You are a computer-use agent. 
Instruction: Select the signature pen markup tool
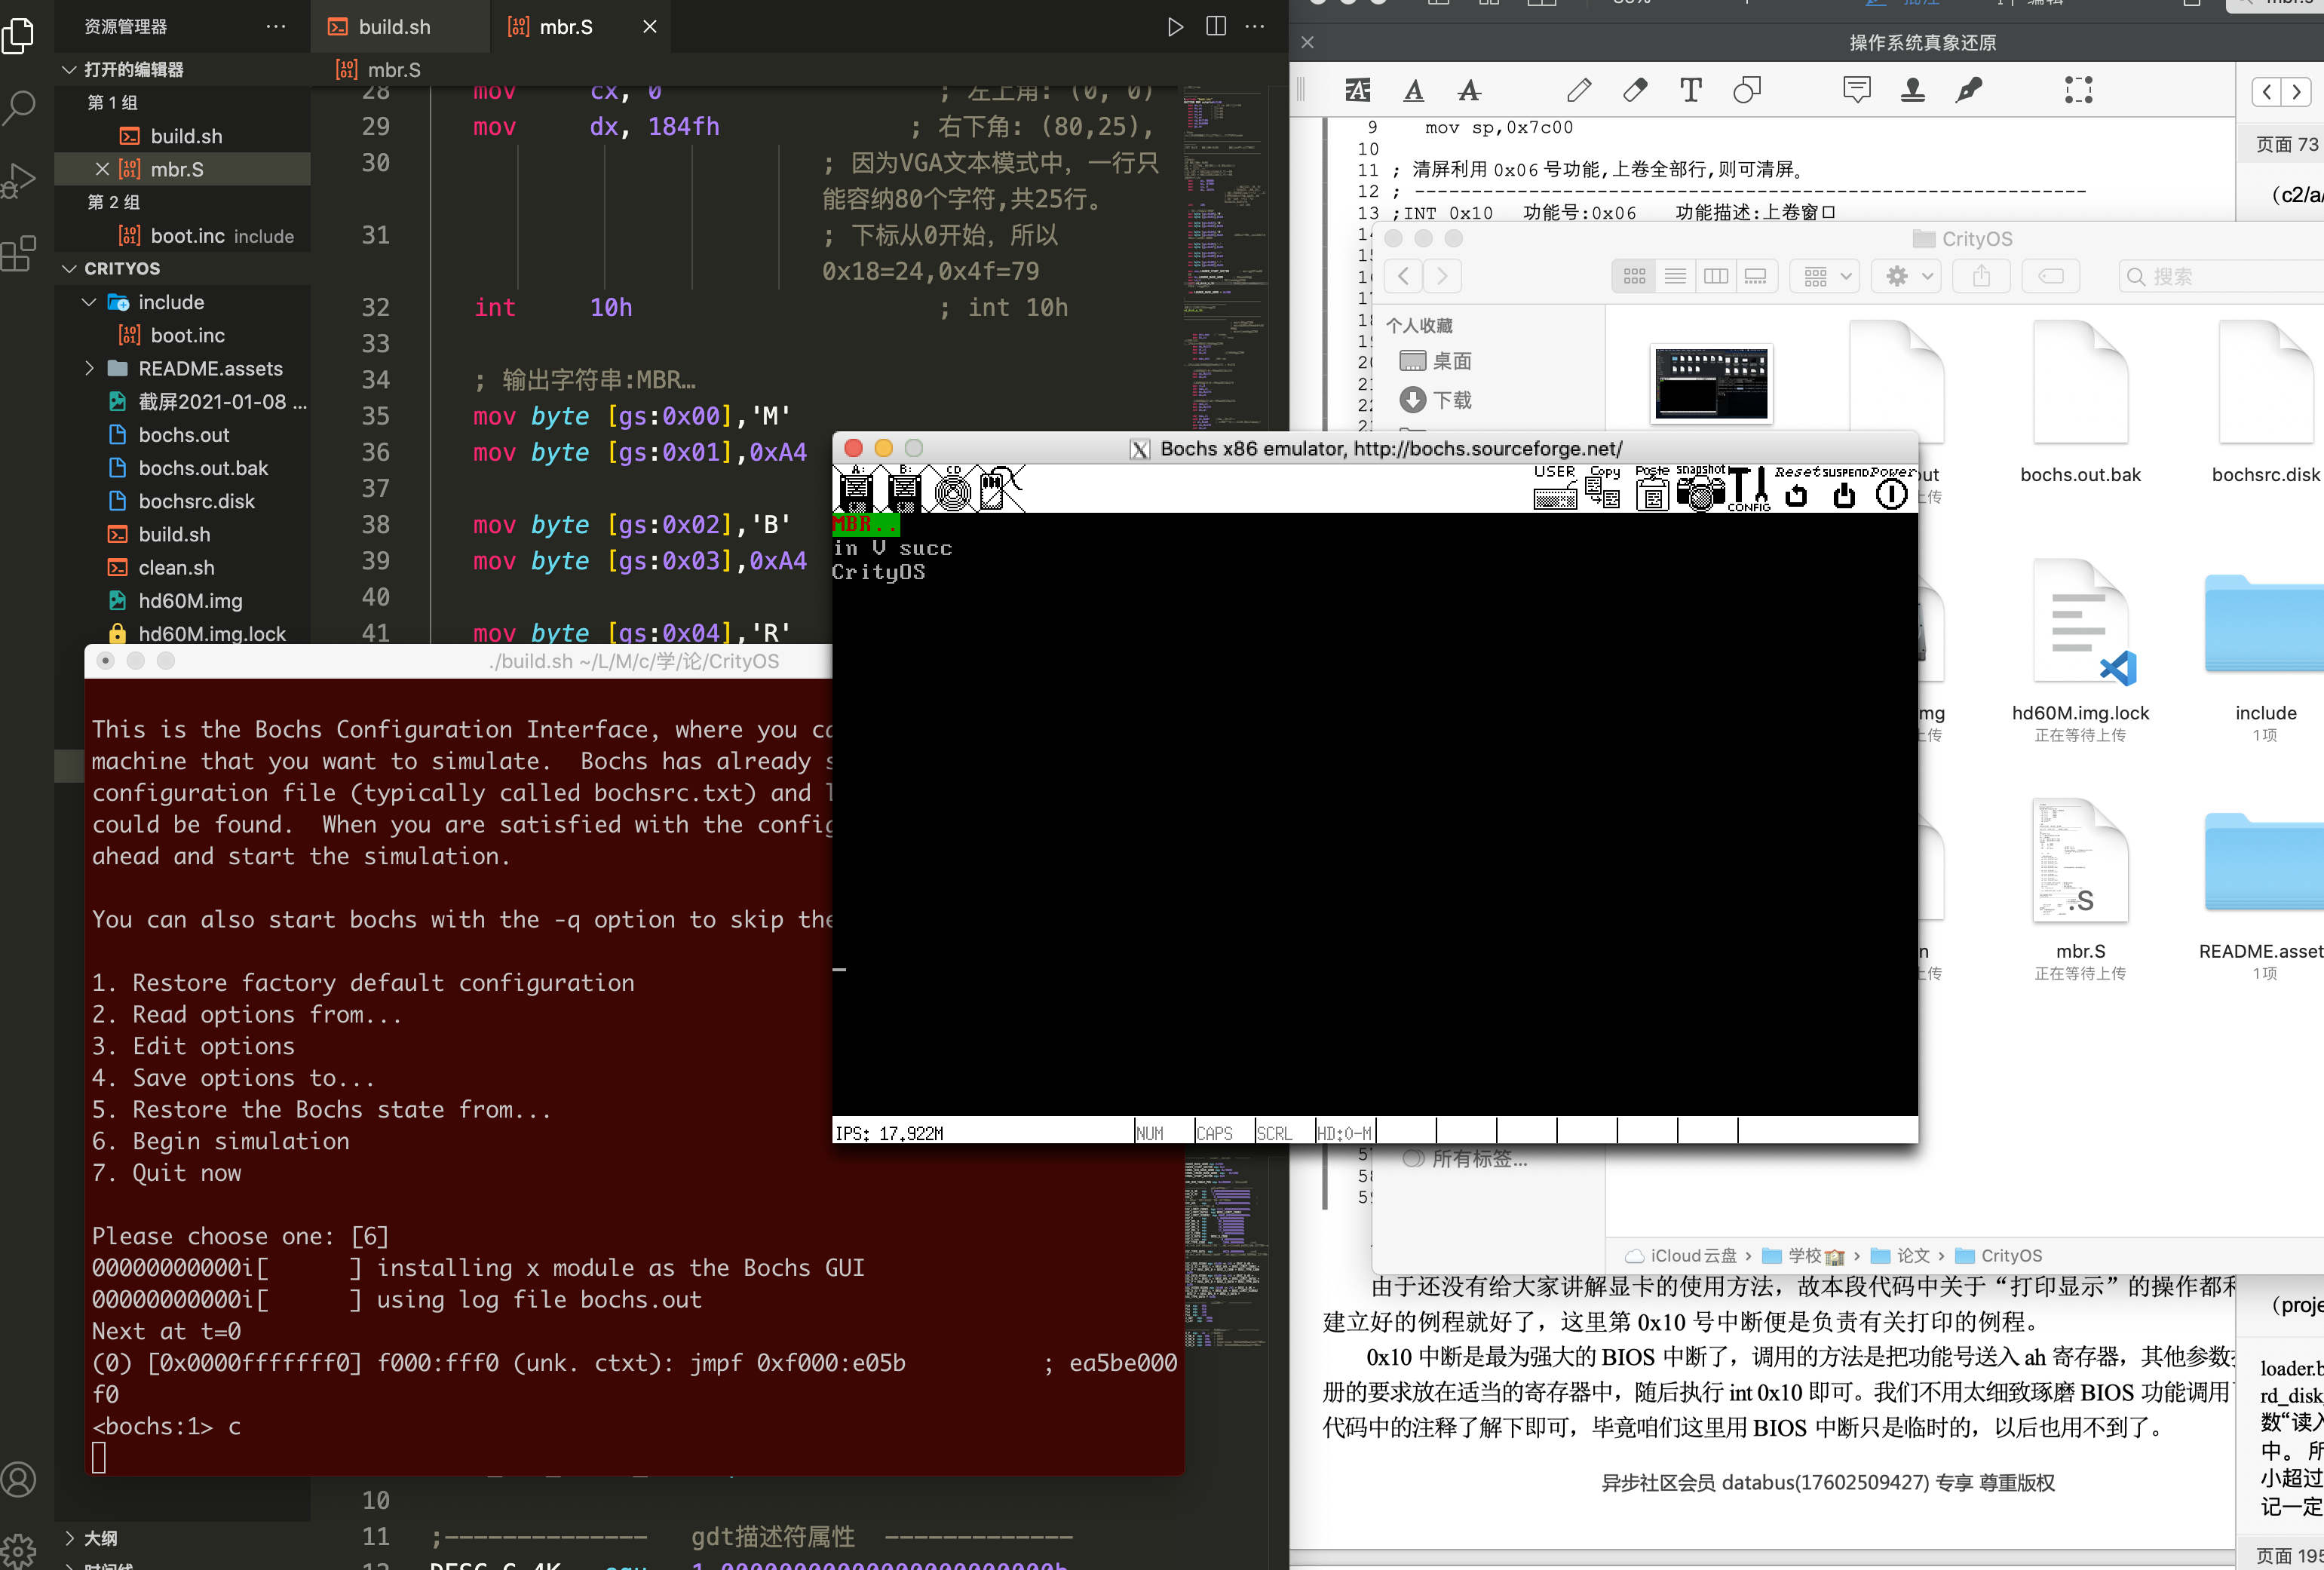[1968, 90]
